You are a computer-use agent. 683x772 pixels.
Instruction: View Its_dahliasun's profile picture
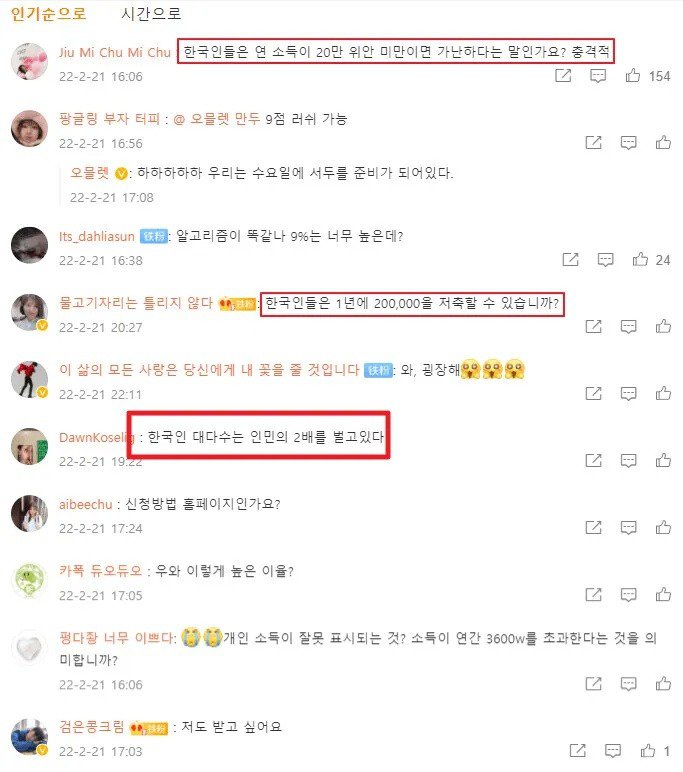click(30, 245)
